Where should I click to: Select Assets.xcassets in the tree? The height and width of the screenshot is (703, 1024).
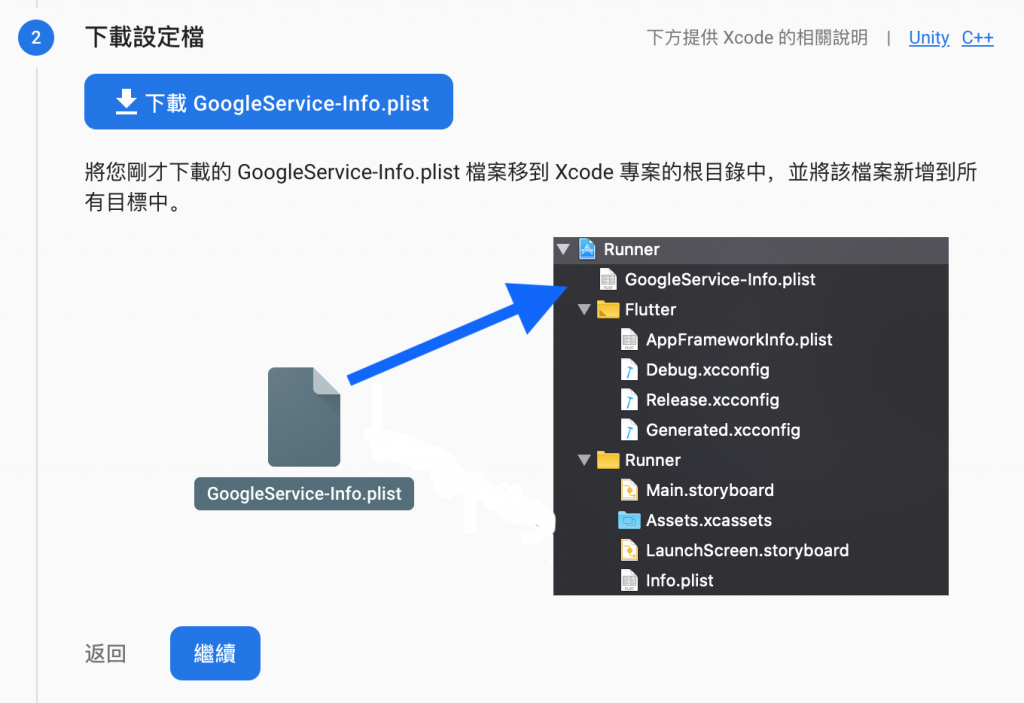709,520
